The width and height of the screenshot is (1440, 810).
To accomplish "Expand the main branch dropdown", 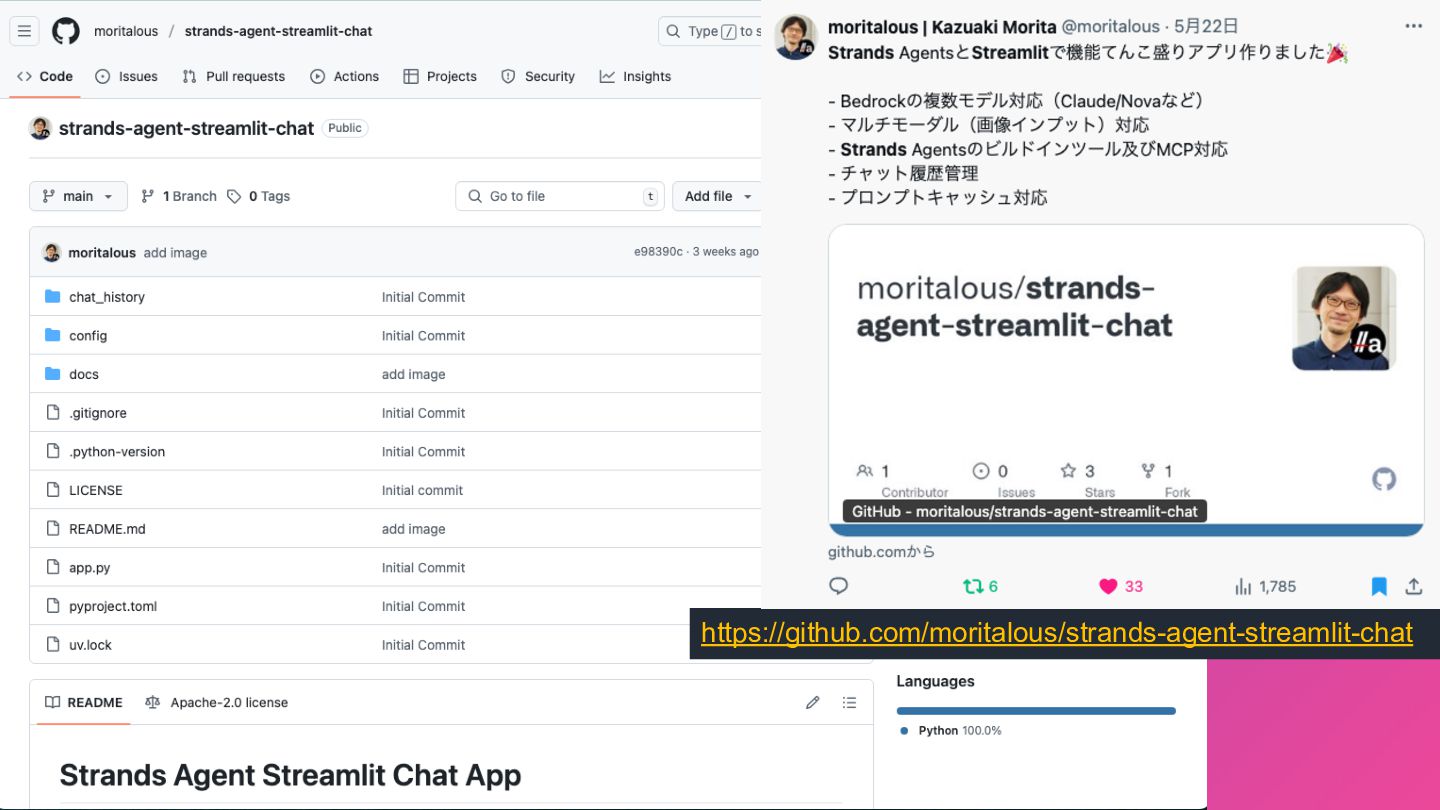I will click(78, 196).
